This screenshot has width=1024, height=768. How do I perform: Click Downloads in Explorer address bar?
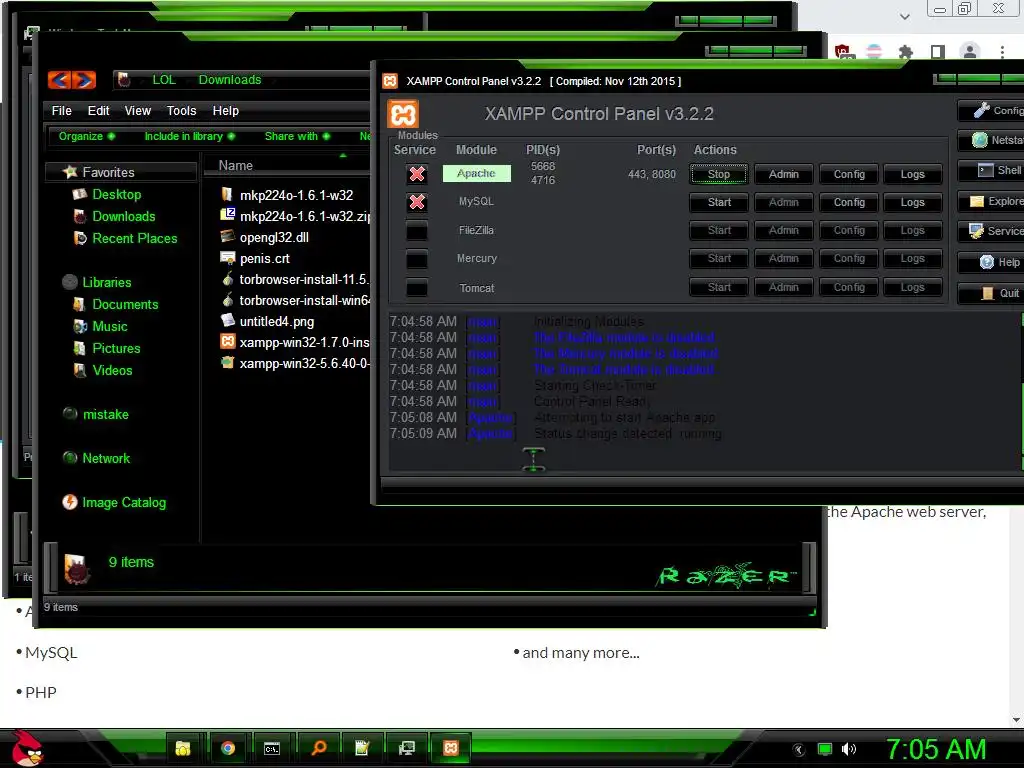pos(229,80)
